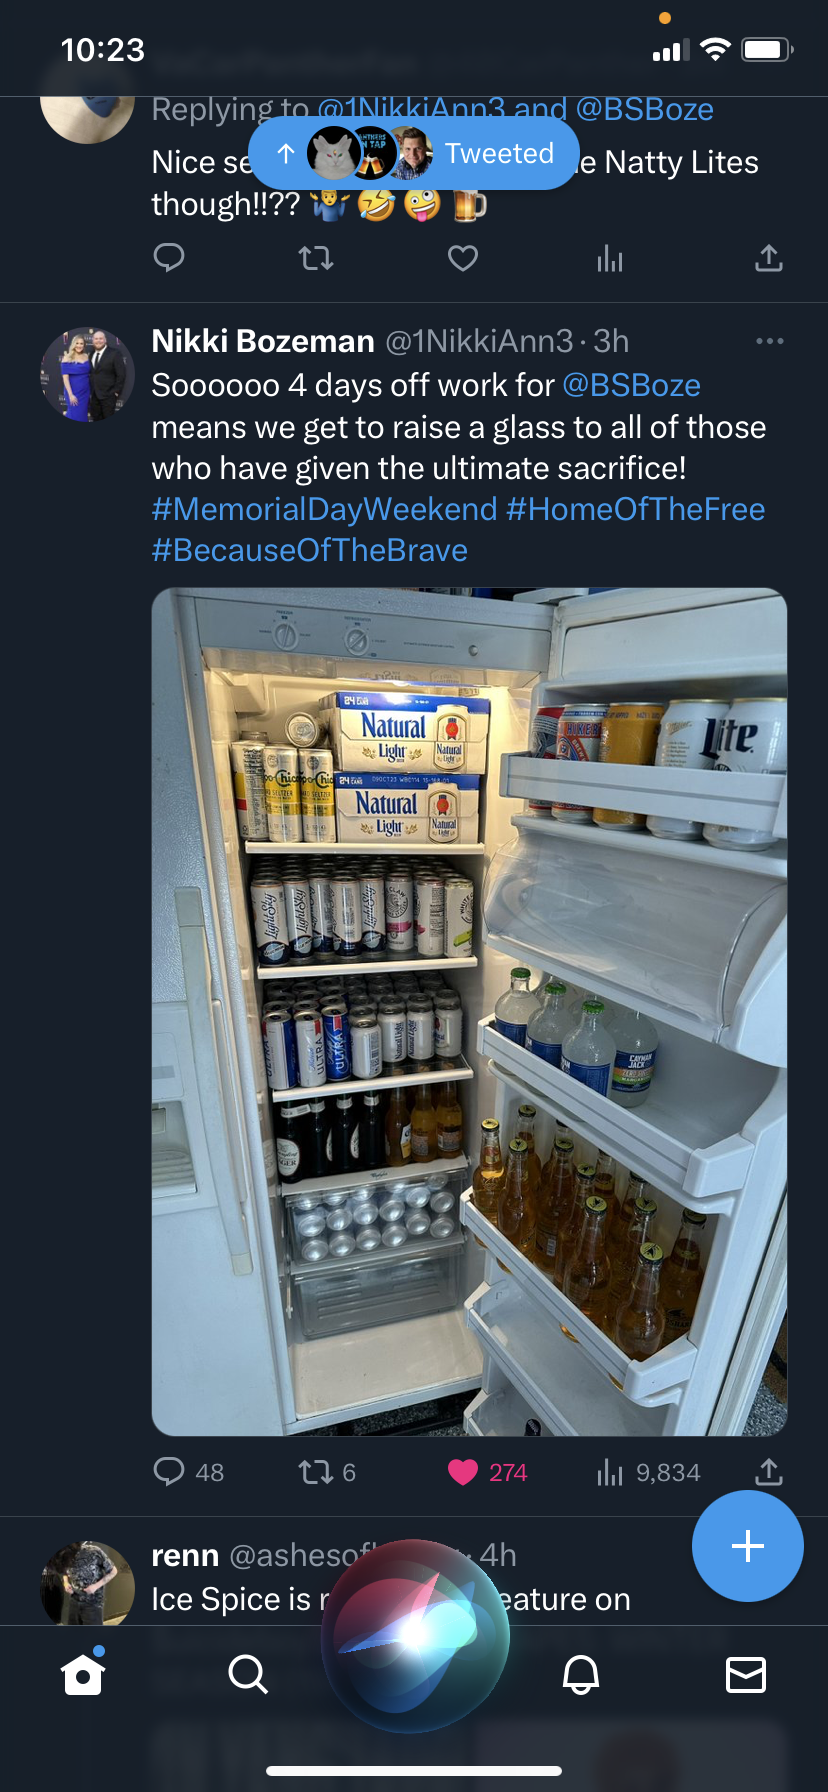
Task: Retweet Nikki Bozeman's fridge tweet
Action: click(x=316, y=1472)
